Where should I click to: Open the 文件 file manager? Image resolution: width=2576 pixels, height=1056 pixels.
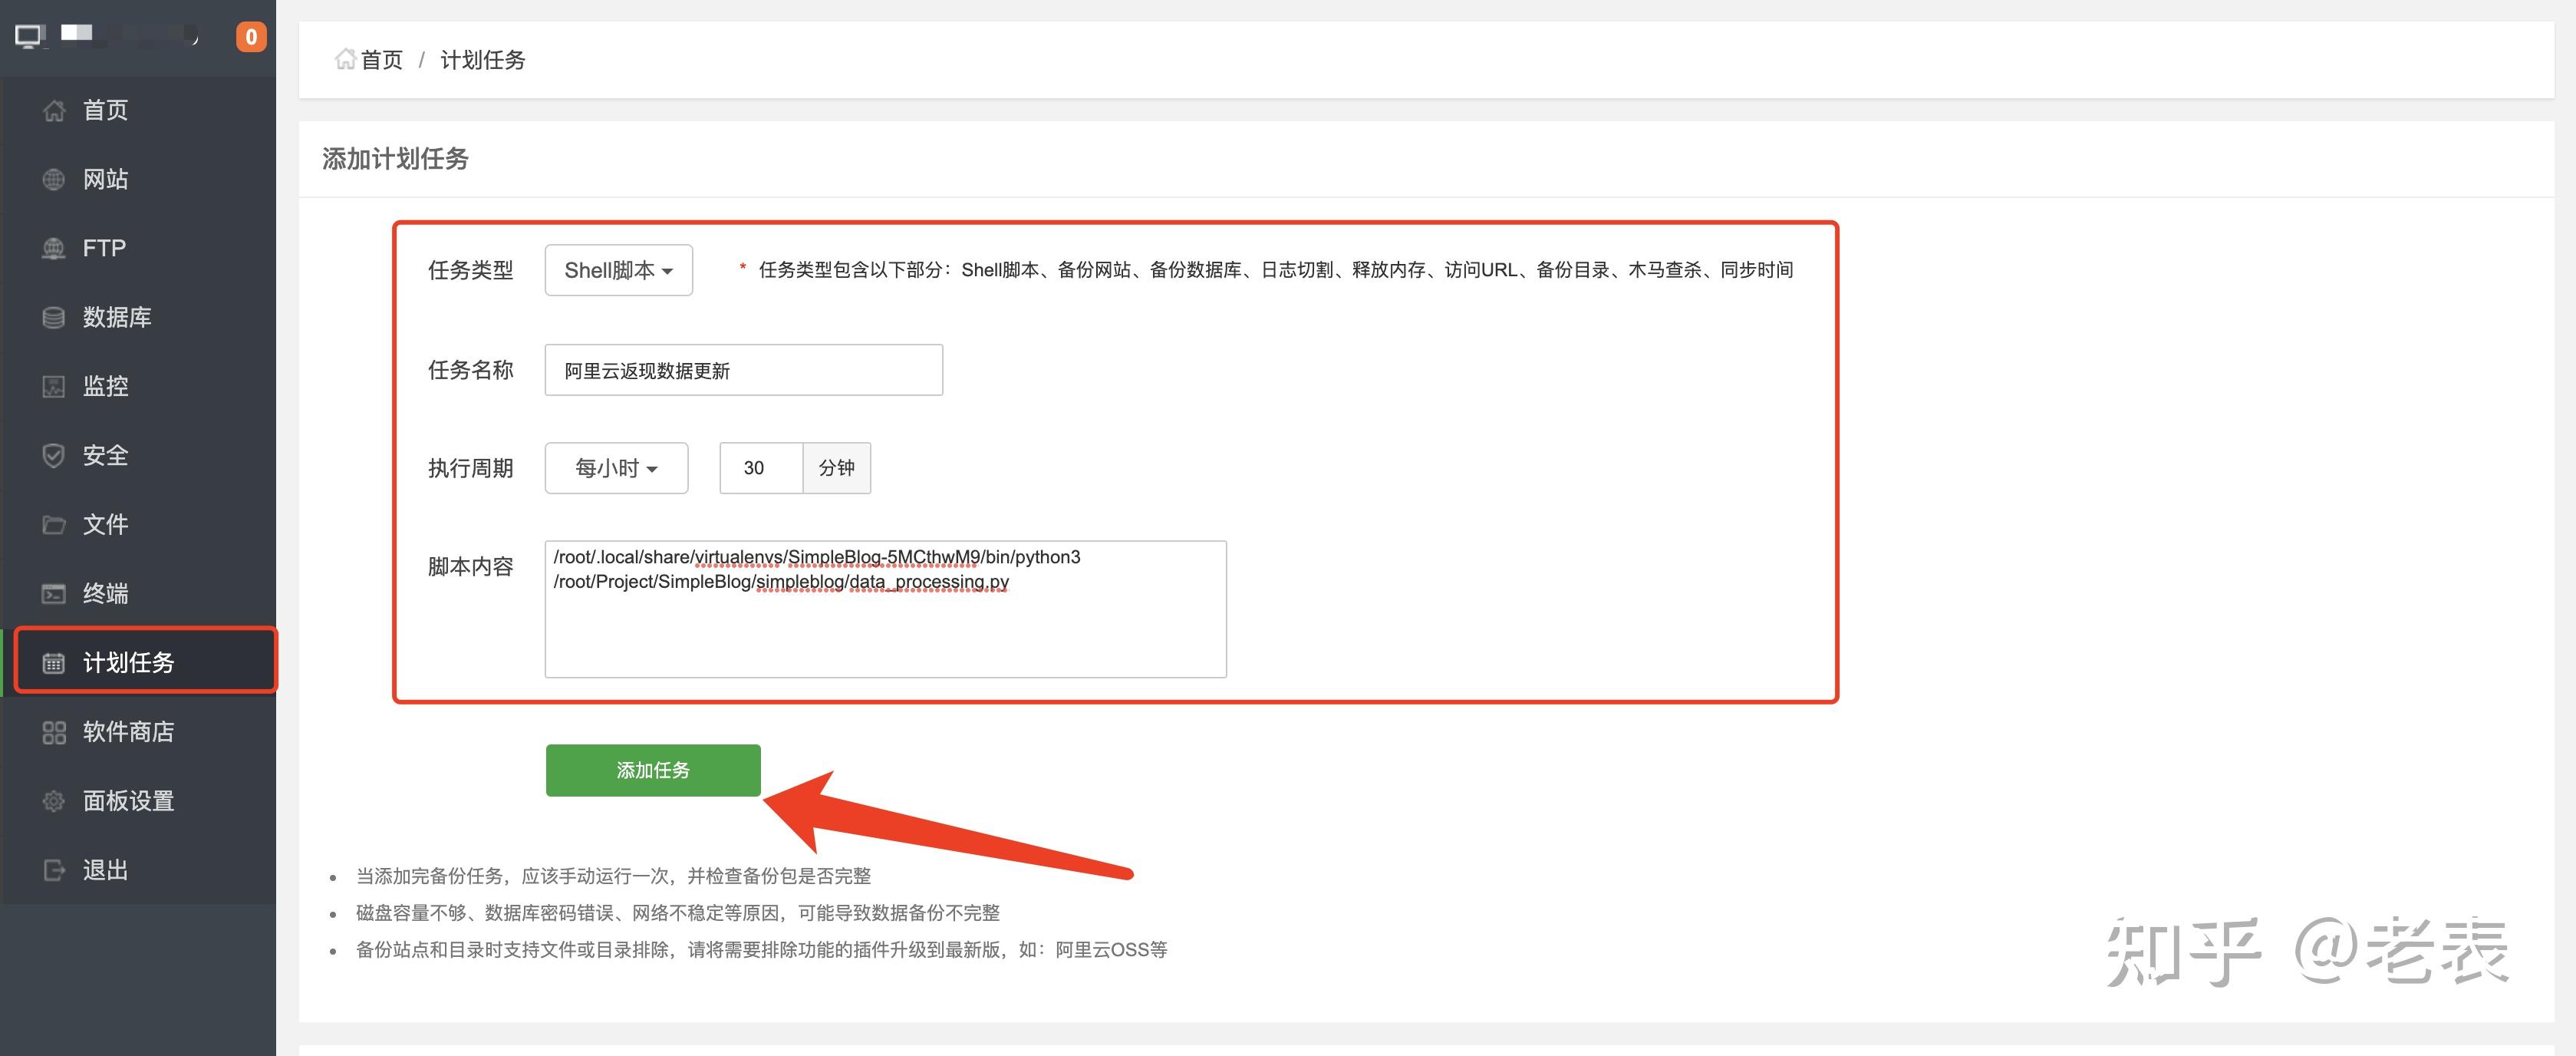[104, 524]
